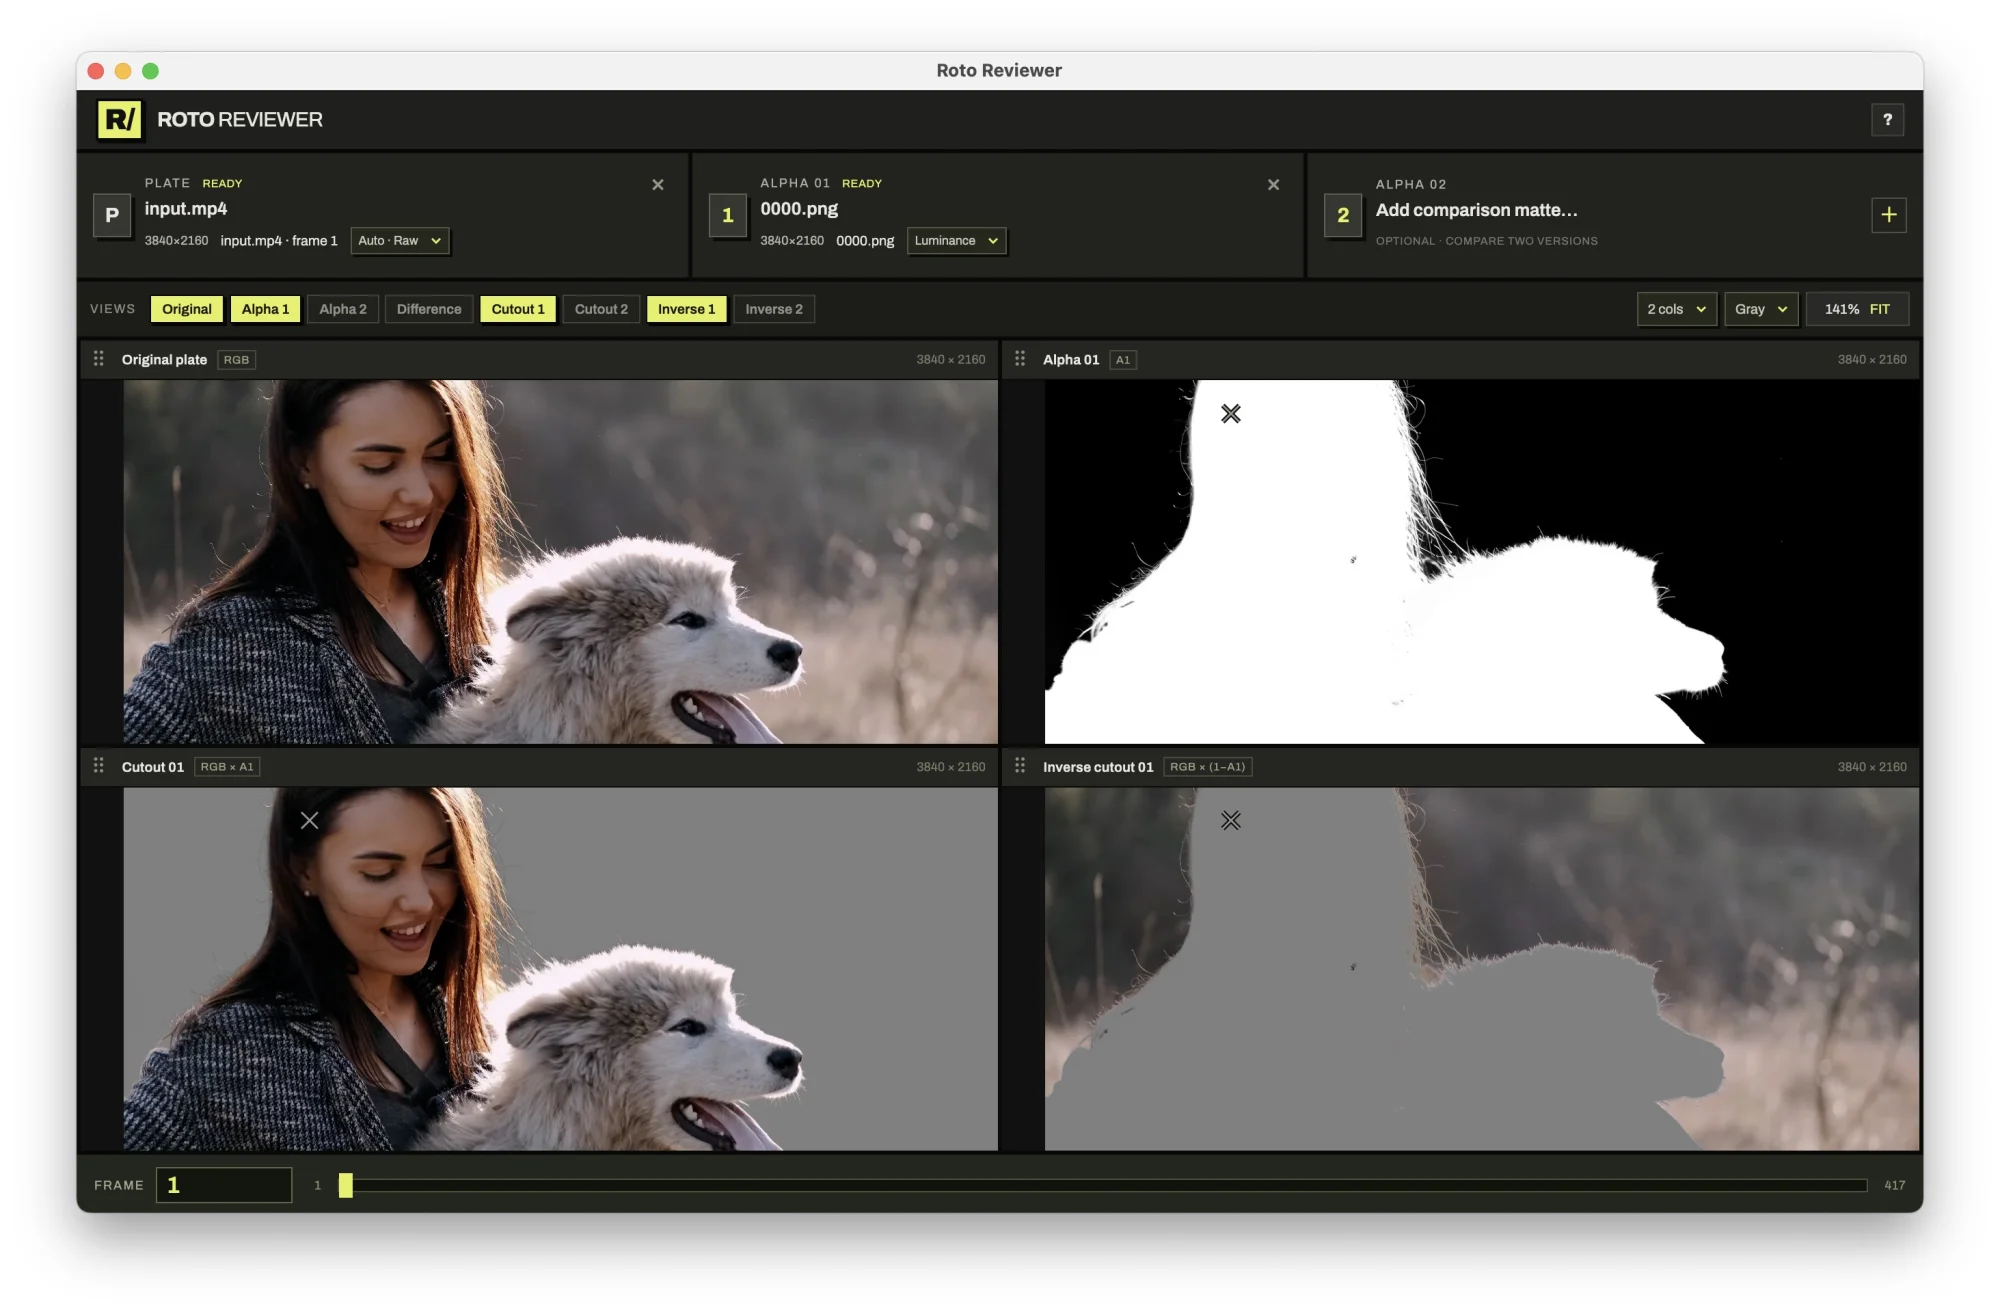
Task: Click the 141% zoom value
Action: click(x=1841, y=309)
